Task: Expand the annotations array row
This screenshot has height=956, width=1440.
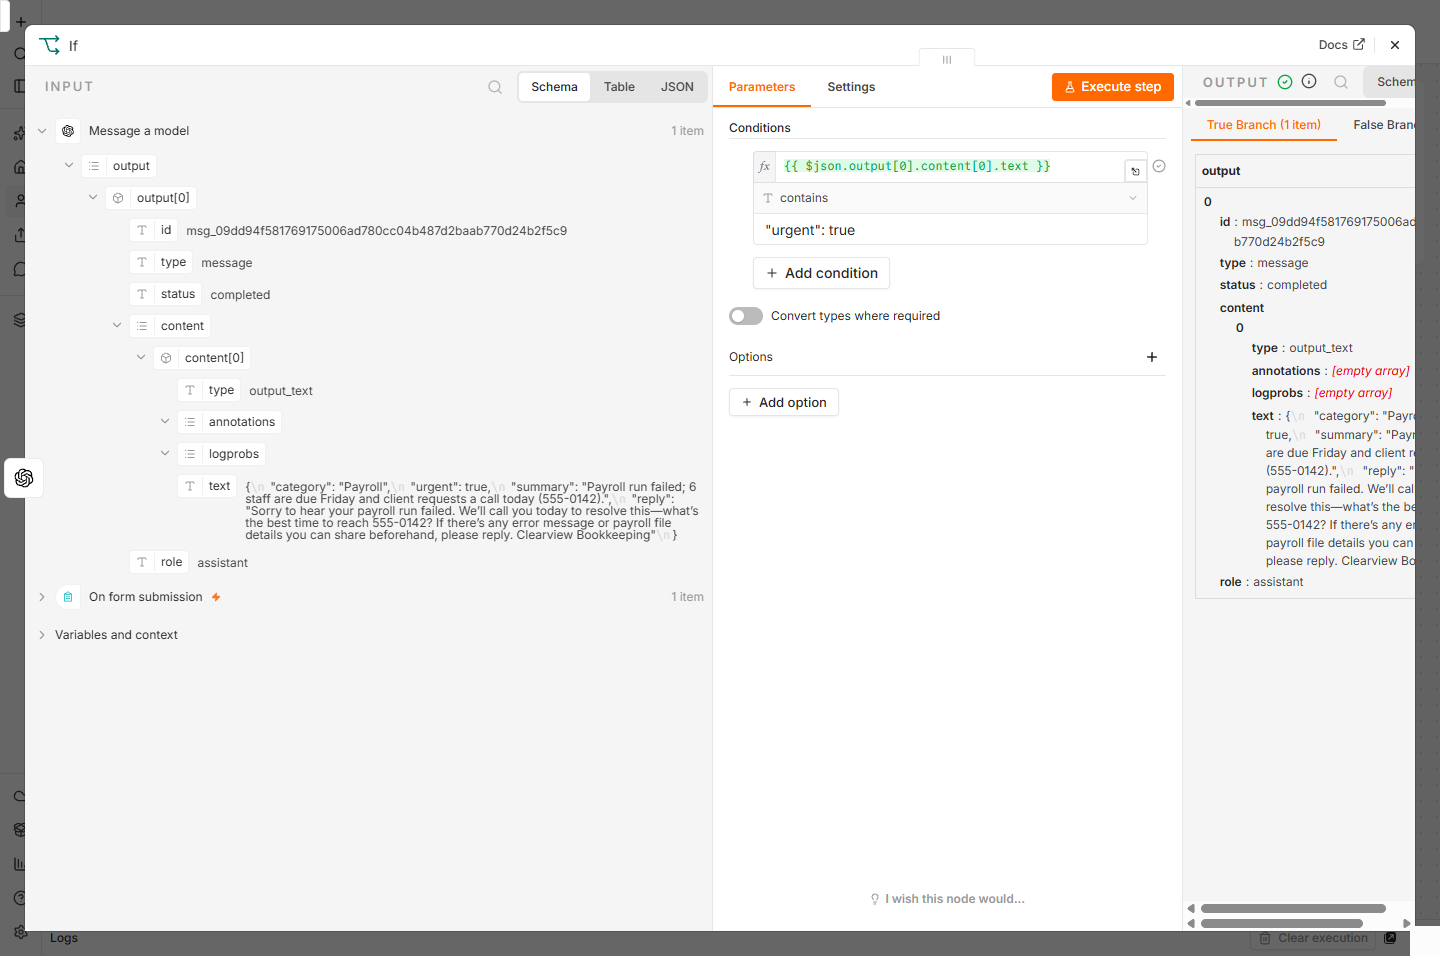Action: click(165, 422)
